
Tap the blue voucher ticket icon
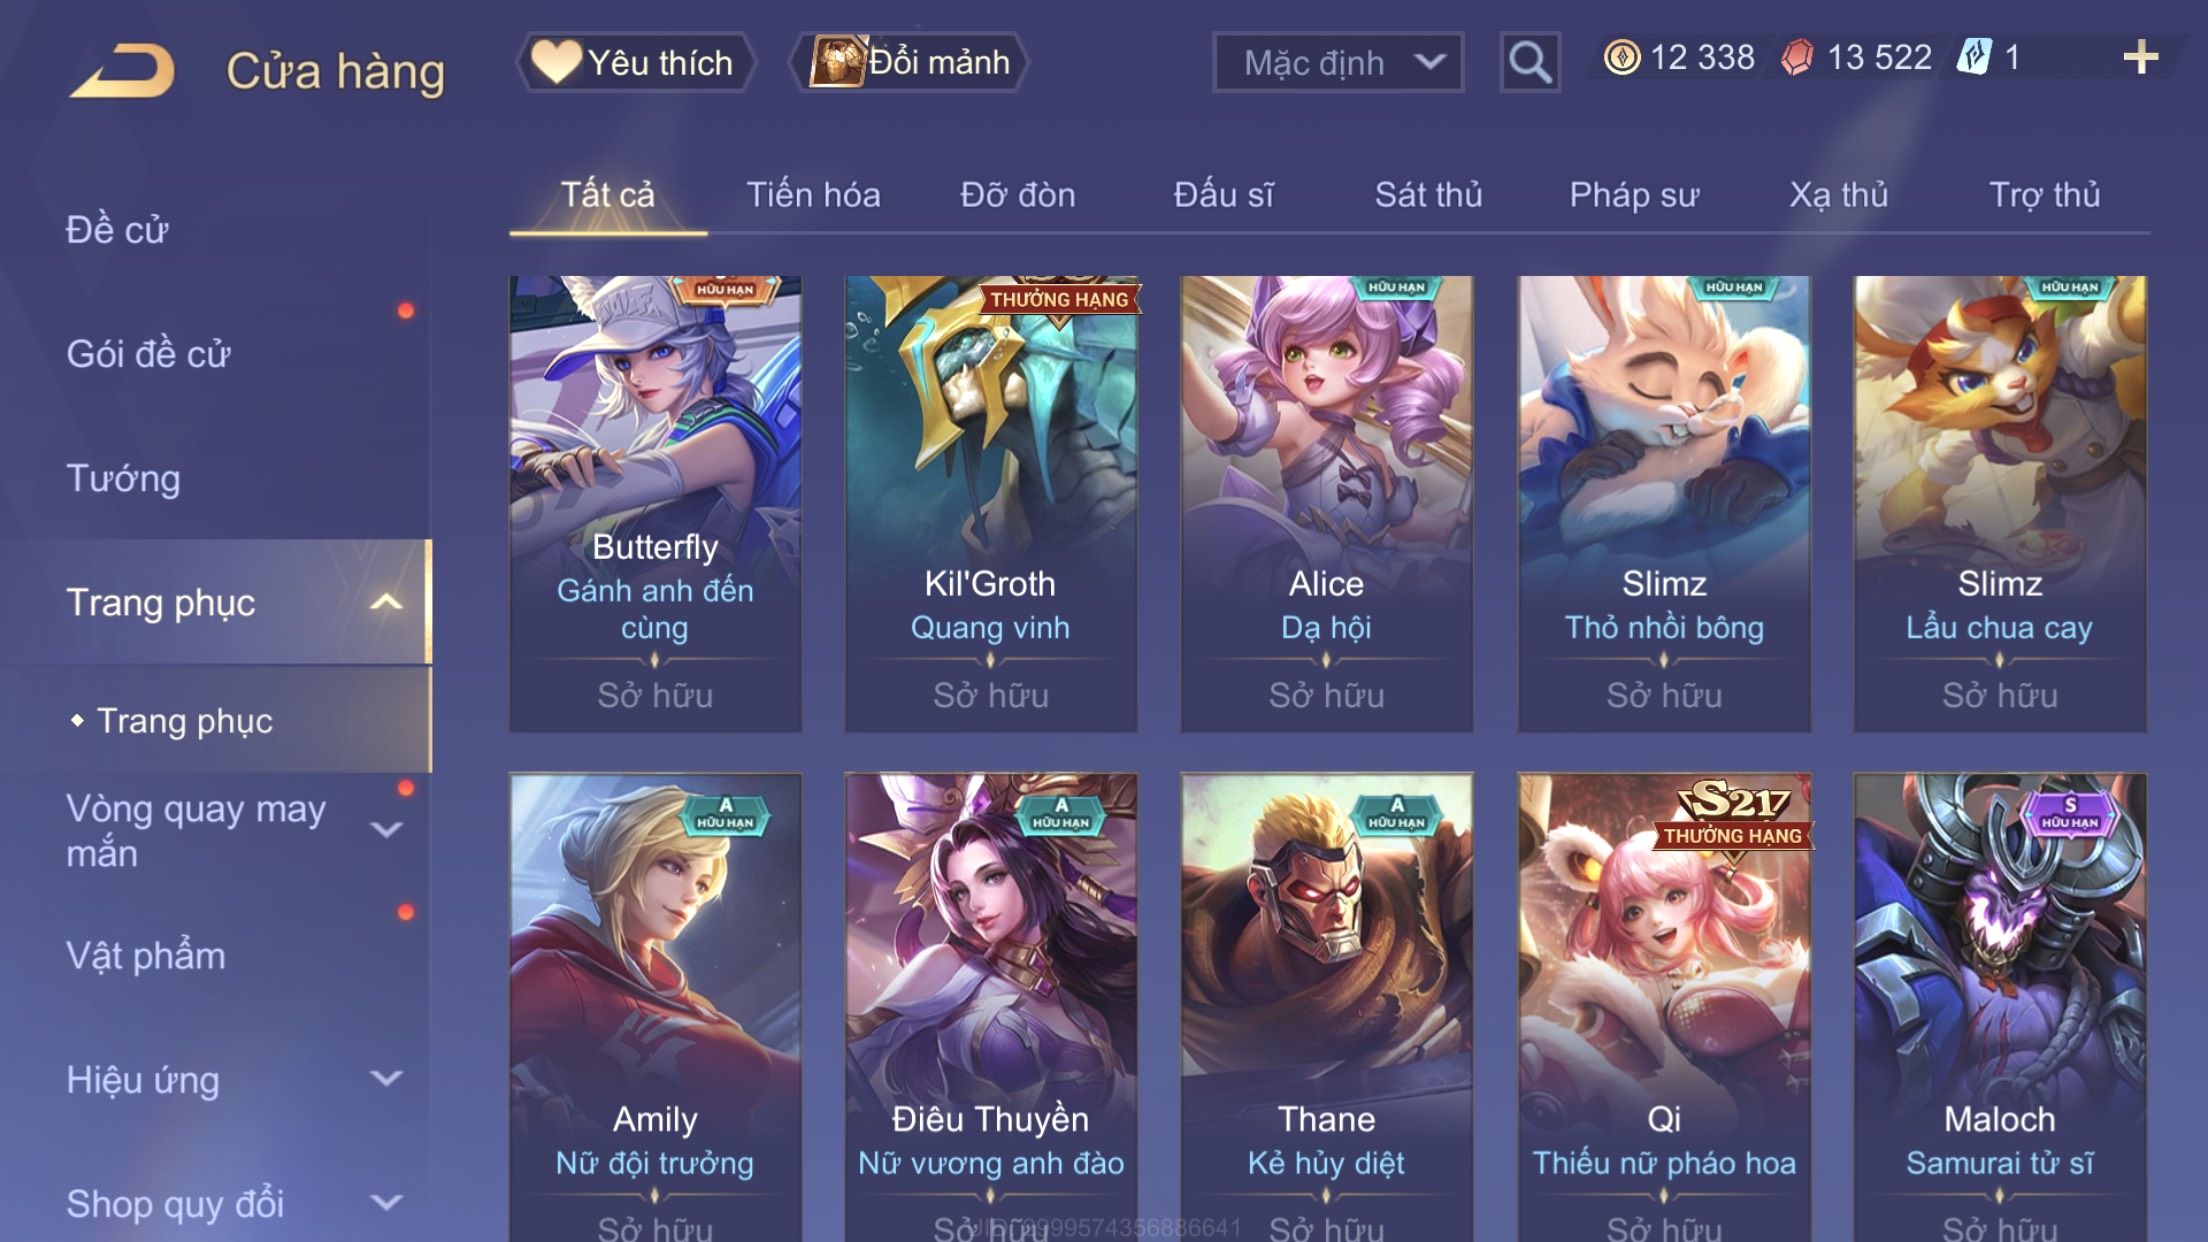[1974, 58]
